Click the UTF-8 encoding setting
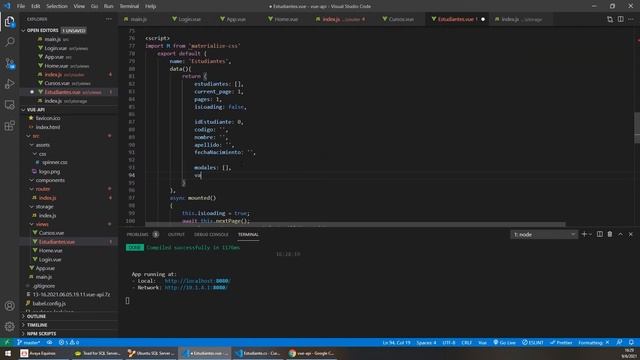Image resolution: width=640 pixels, height=360 pixels. pyautogui.click(x=449, y=342)
